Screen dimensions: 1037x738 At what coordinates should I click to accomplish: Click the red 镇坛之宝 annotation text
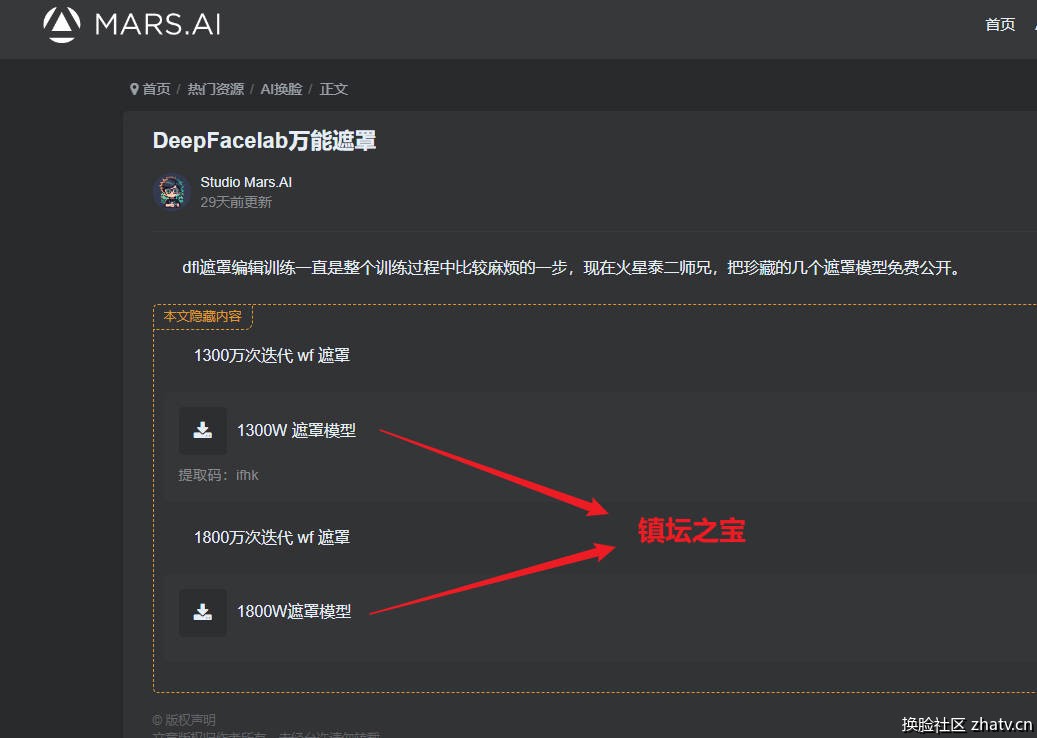click(692, 531)
